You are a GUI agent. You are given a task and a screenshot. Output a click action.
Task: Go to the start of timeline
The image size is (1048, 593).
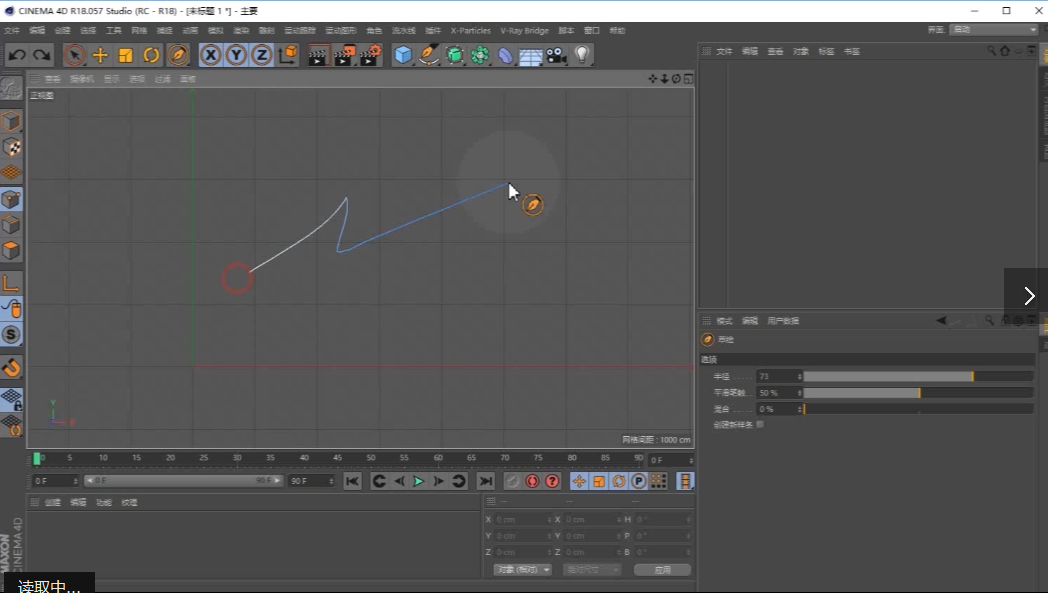point(352,481)
